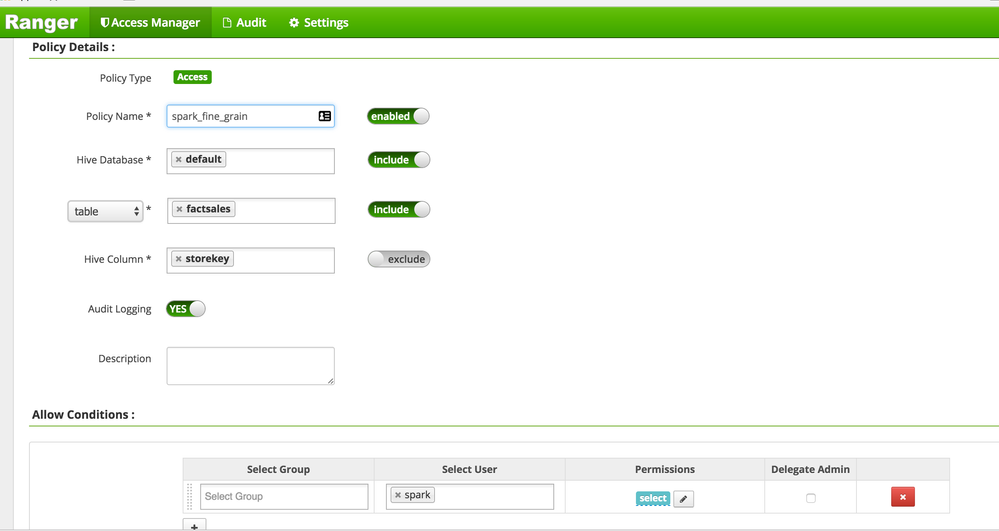Click the Select Group column header
999x531 pixels.
pos(278,469)
